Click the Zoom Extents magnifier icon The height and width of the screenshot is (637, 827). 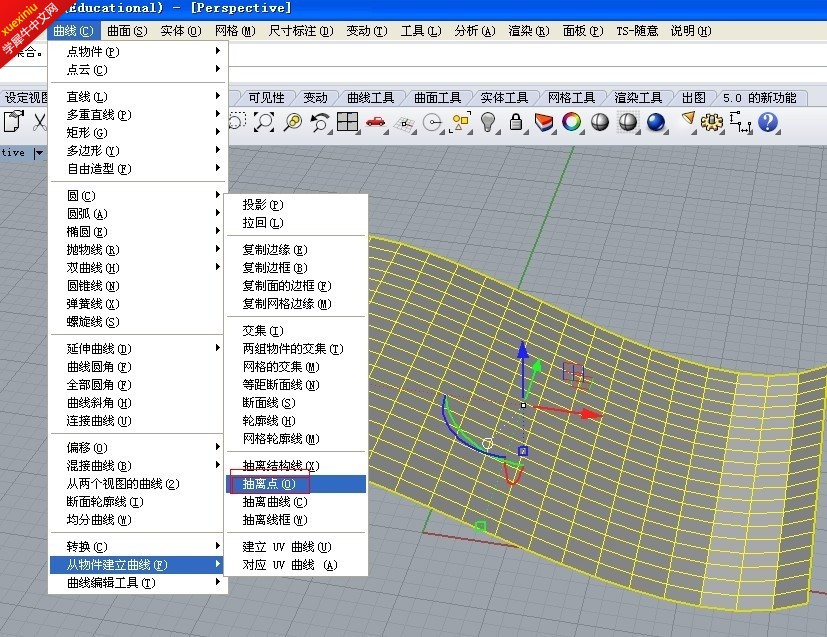(264, 122)
